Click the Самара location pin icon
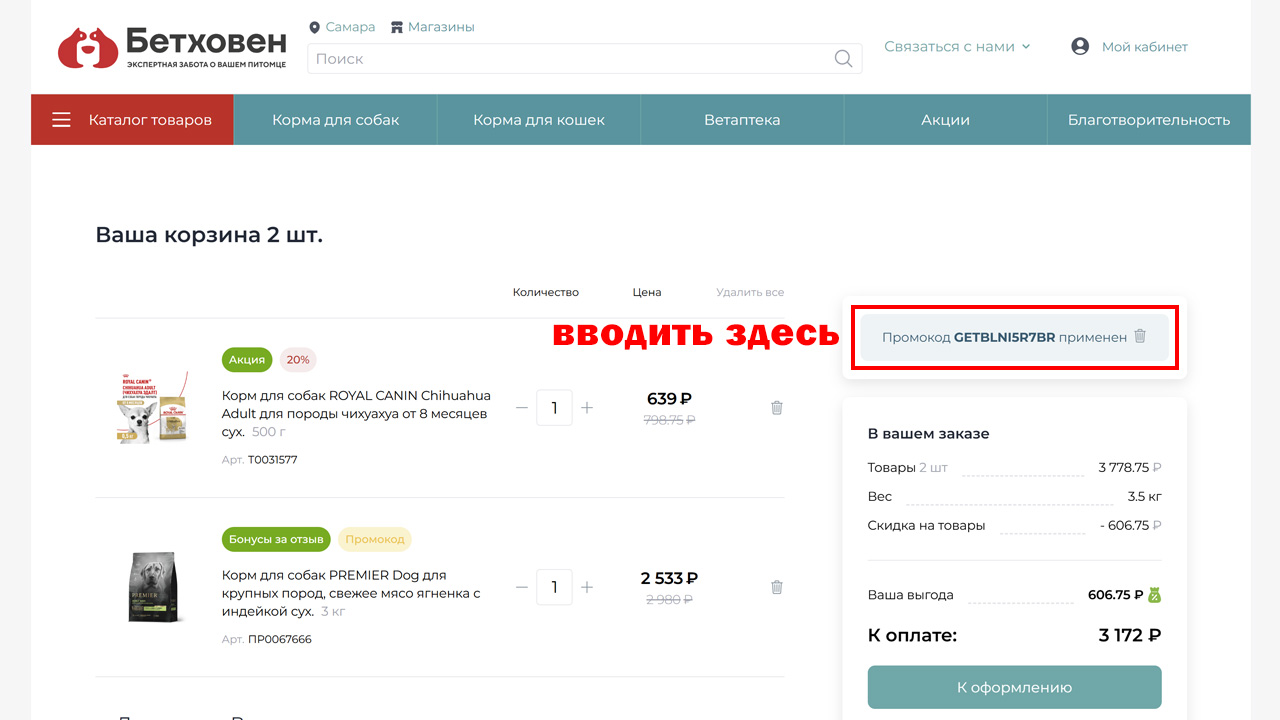 click(x=315, y=28)
